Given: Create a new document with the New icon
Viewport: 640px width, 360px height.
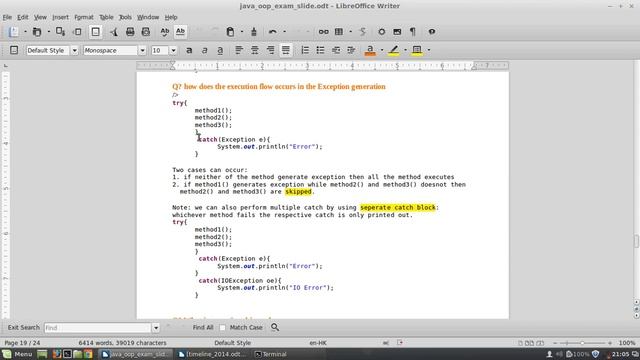Looking at the screenshot, I should 13,32.
